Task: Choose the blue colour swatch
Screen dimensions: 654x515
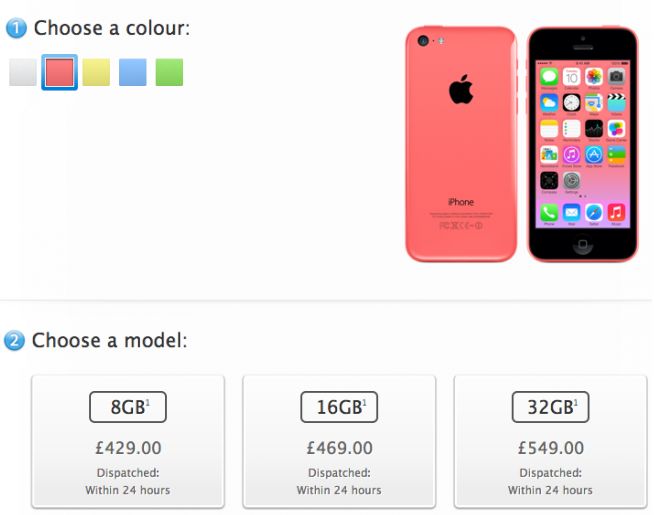Action: pos(133,72)
